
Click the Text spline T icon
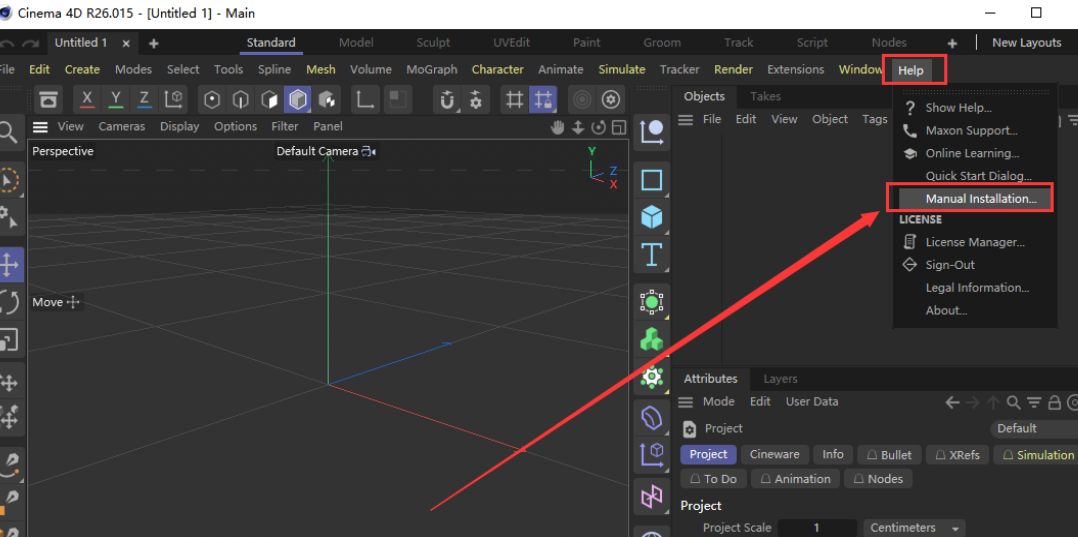[x=651, y=254]
